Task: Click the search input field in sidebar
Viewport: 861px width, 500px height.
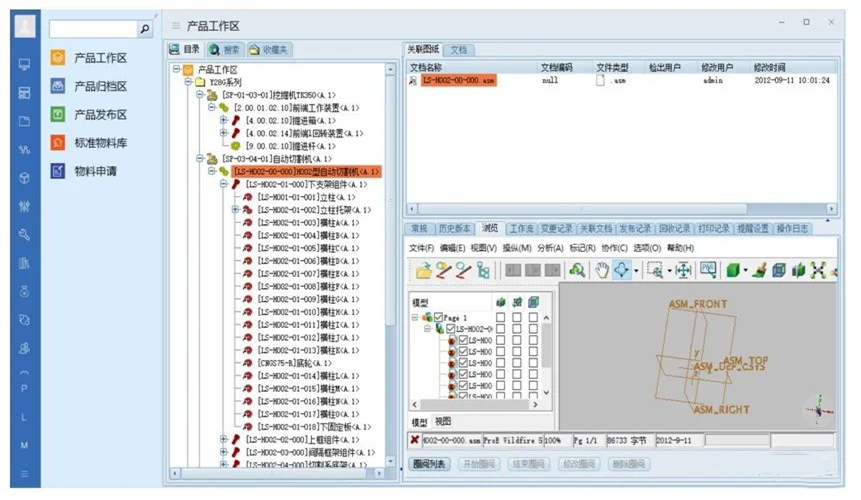Action: 92,30
